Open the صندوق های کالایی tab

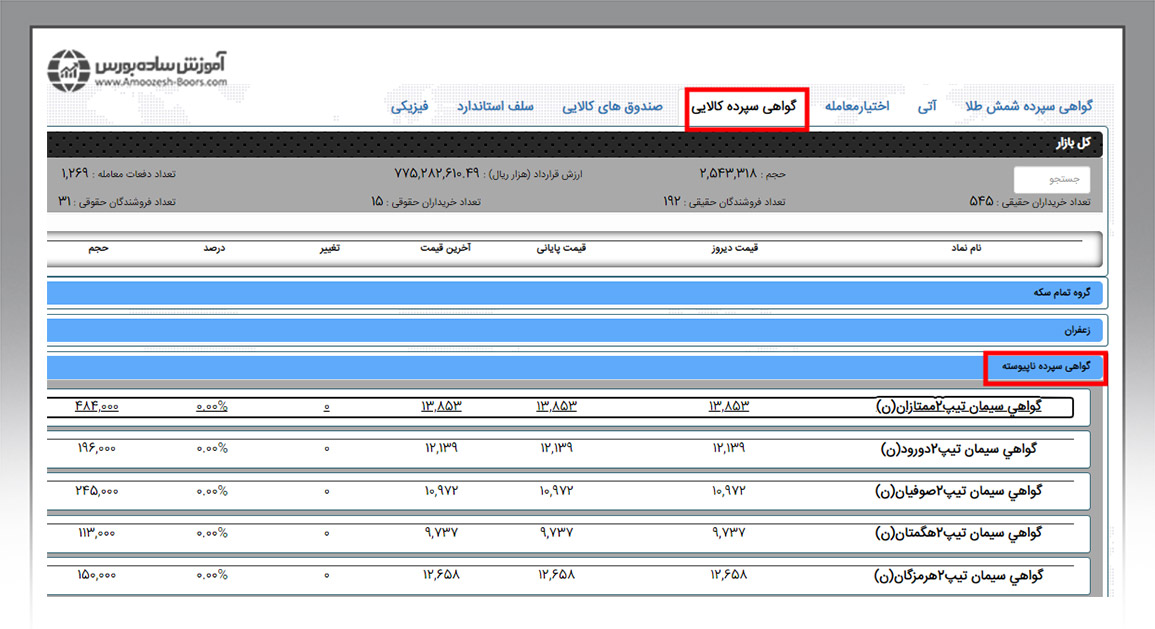point(612,107)
